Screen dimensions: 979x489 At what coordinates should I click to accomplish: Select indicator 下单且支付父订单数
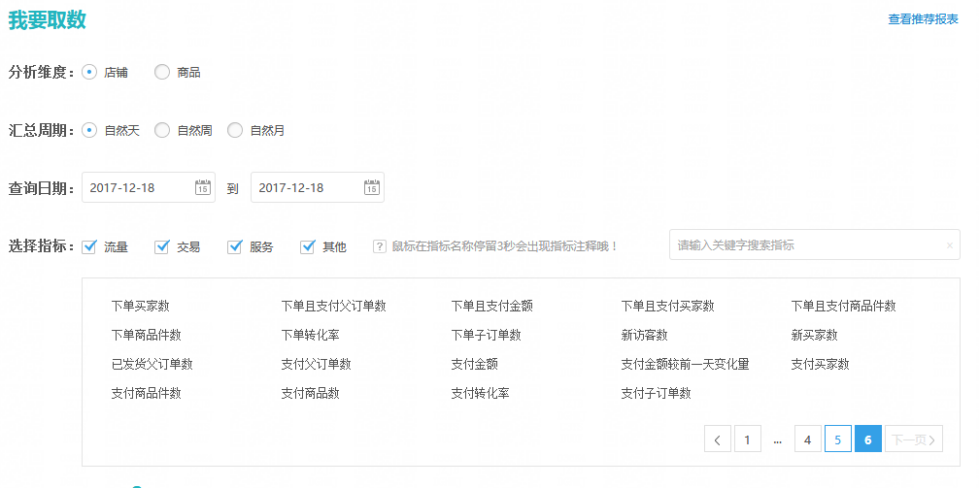coord(333,306)
